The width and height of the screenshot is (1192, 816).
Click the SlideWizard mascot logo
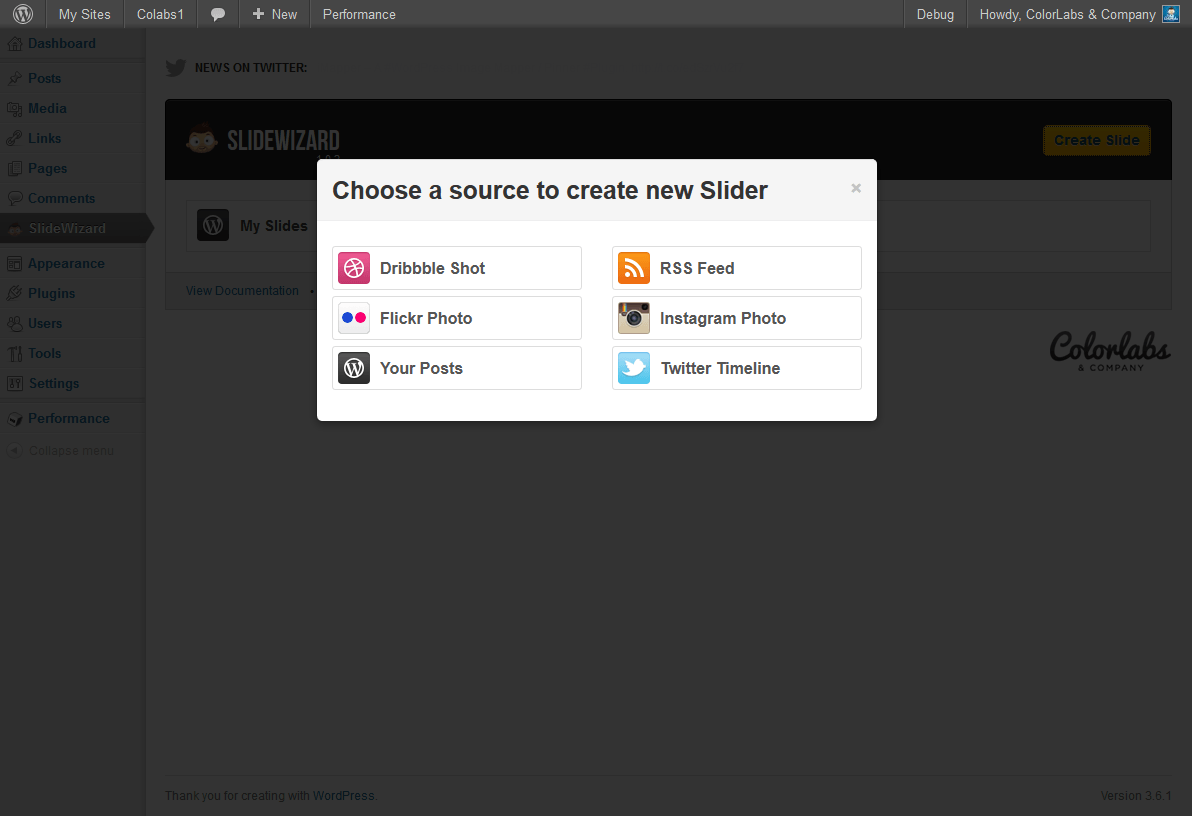pos(201,139)
